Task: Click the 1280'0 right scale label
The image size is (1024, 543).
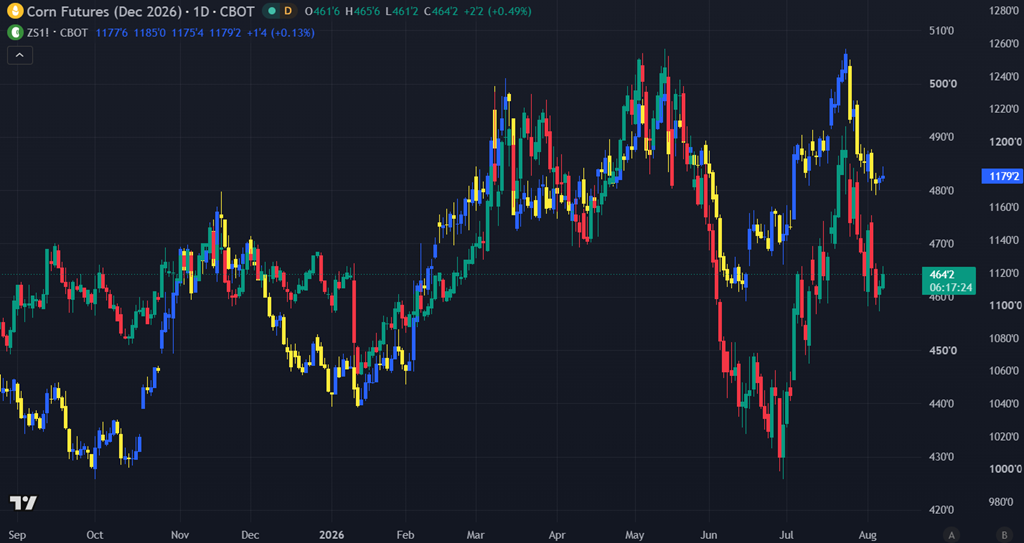Action: pyautogui.click(x=1006, y=11)
